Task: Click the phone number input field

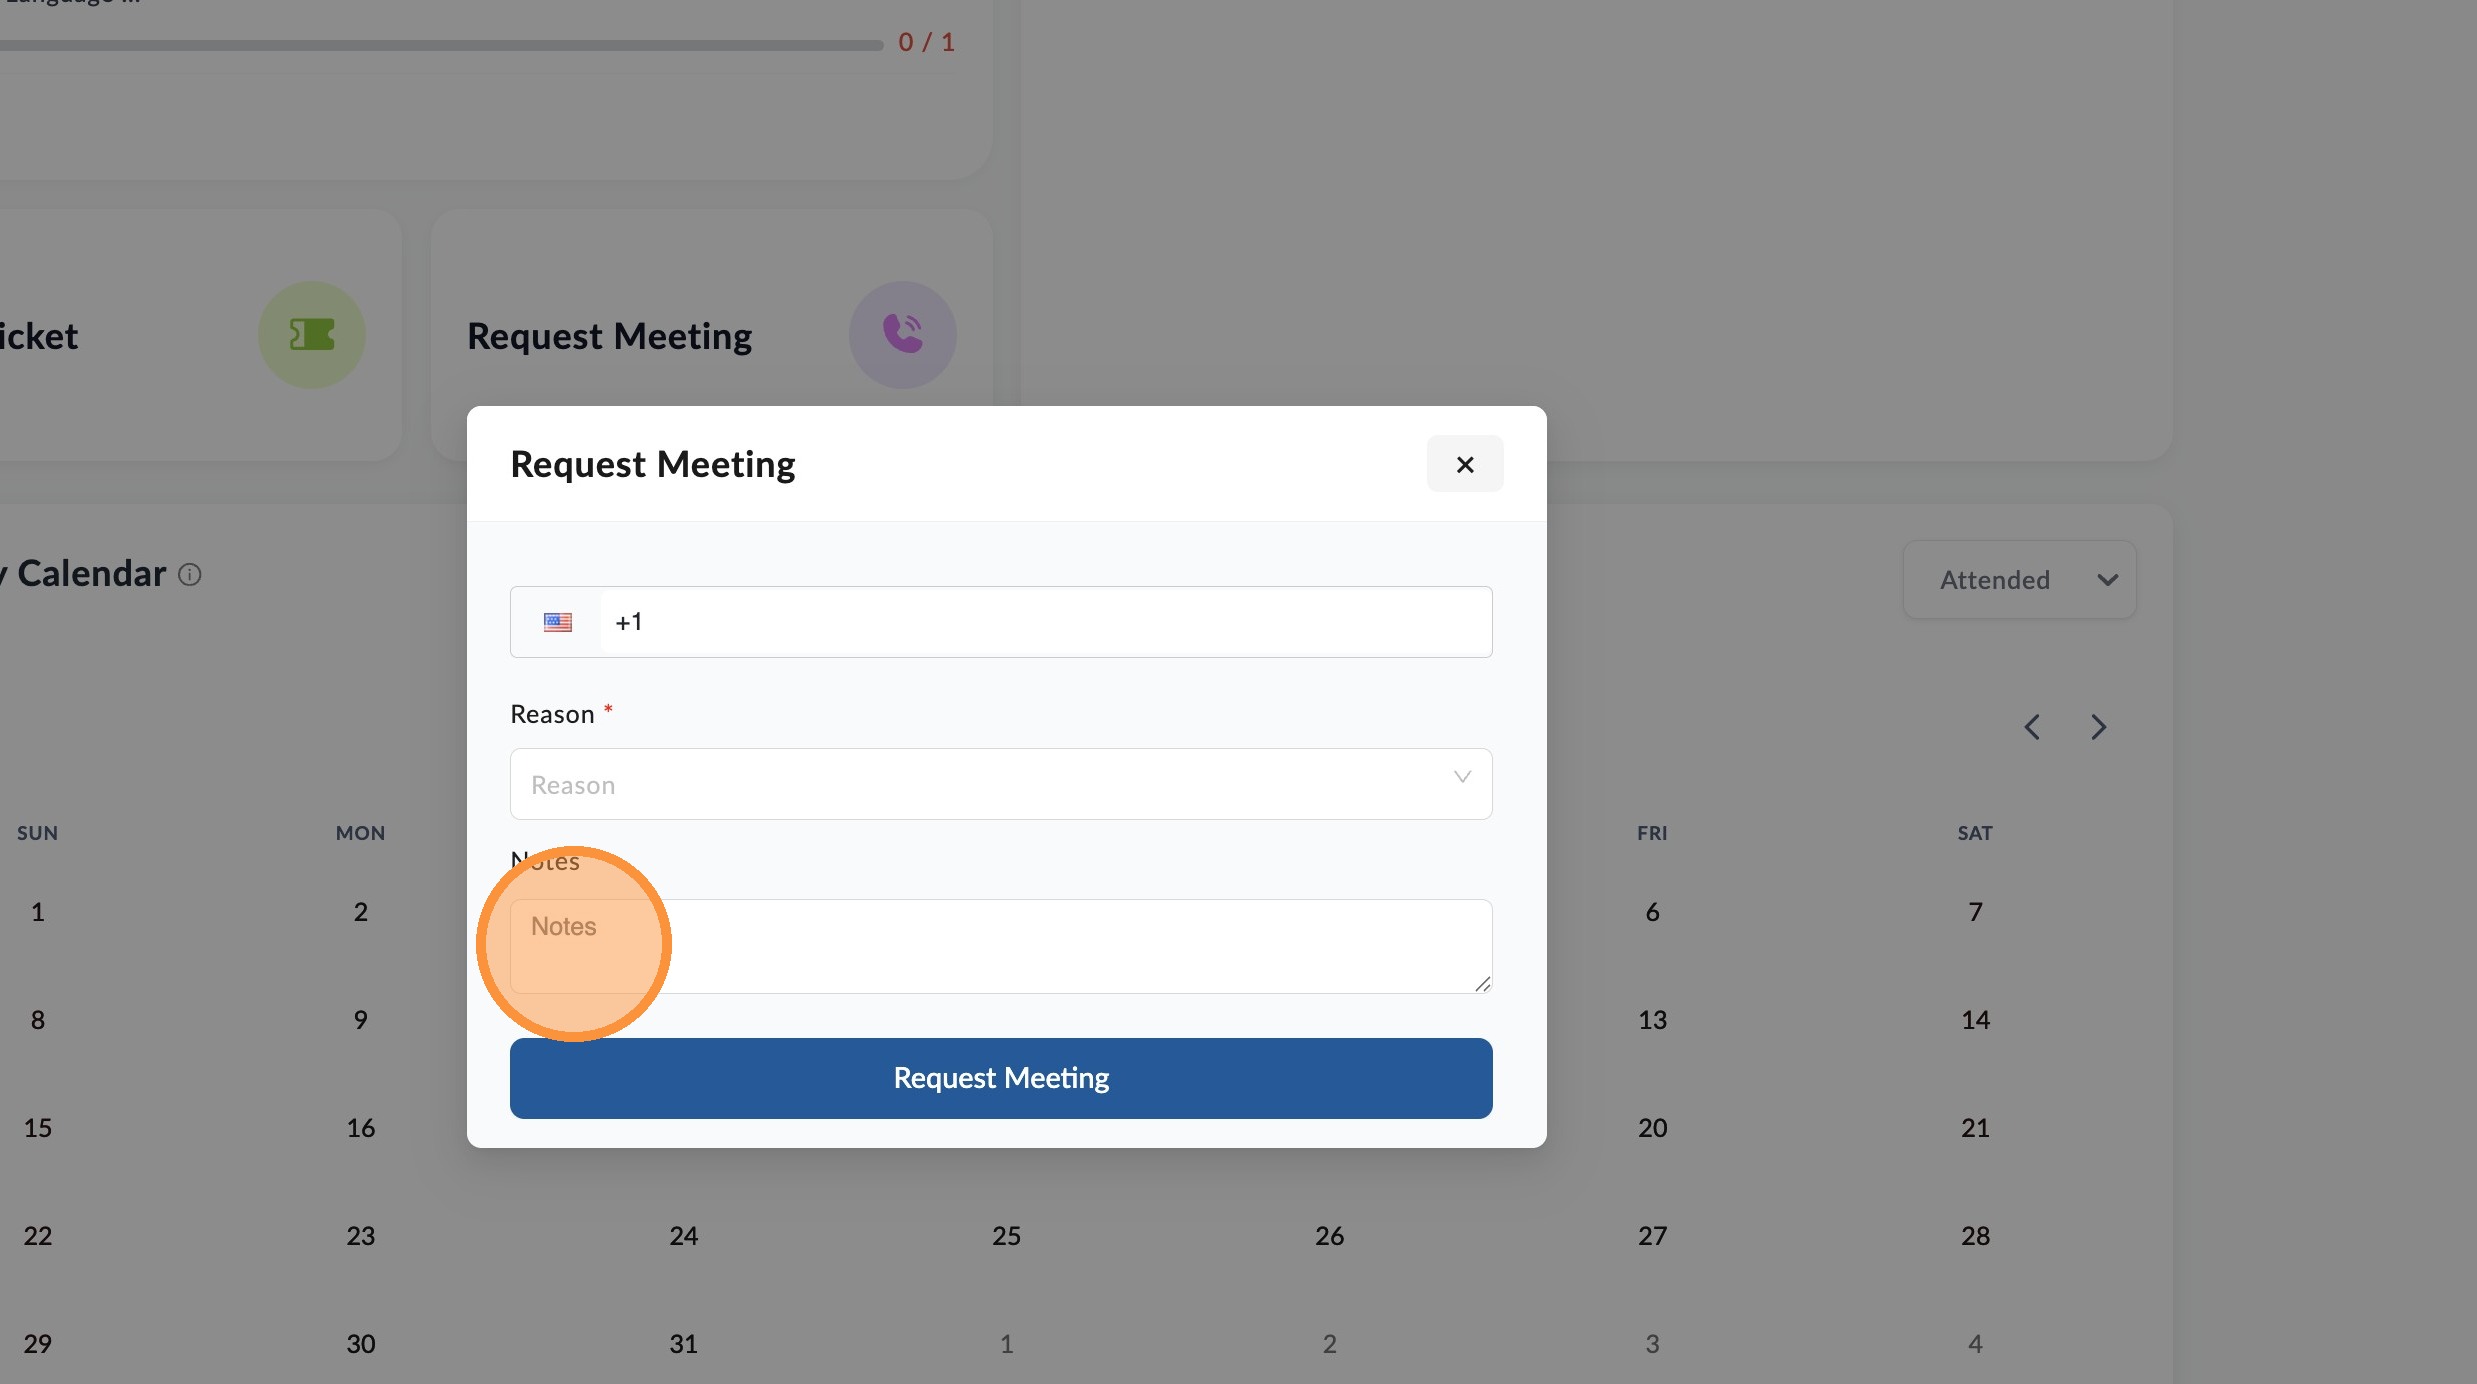Action: coord(1046,622)
